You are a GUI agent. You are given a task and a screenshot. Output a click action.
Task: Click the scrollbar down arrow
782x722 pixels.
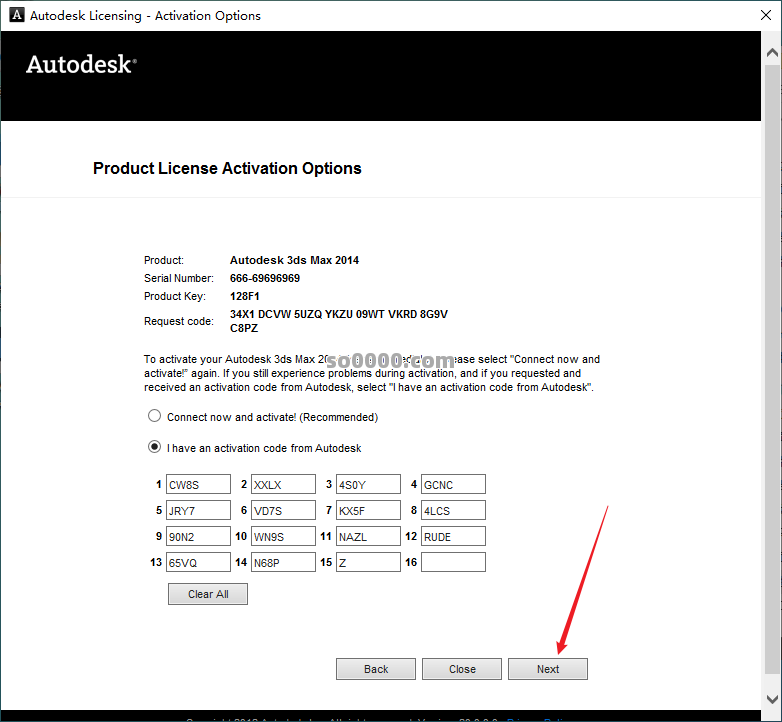(x=772, y=699)
